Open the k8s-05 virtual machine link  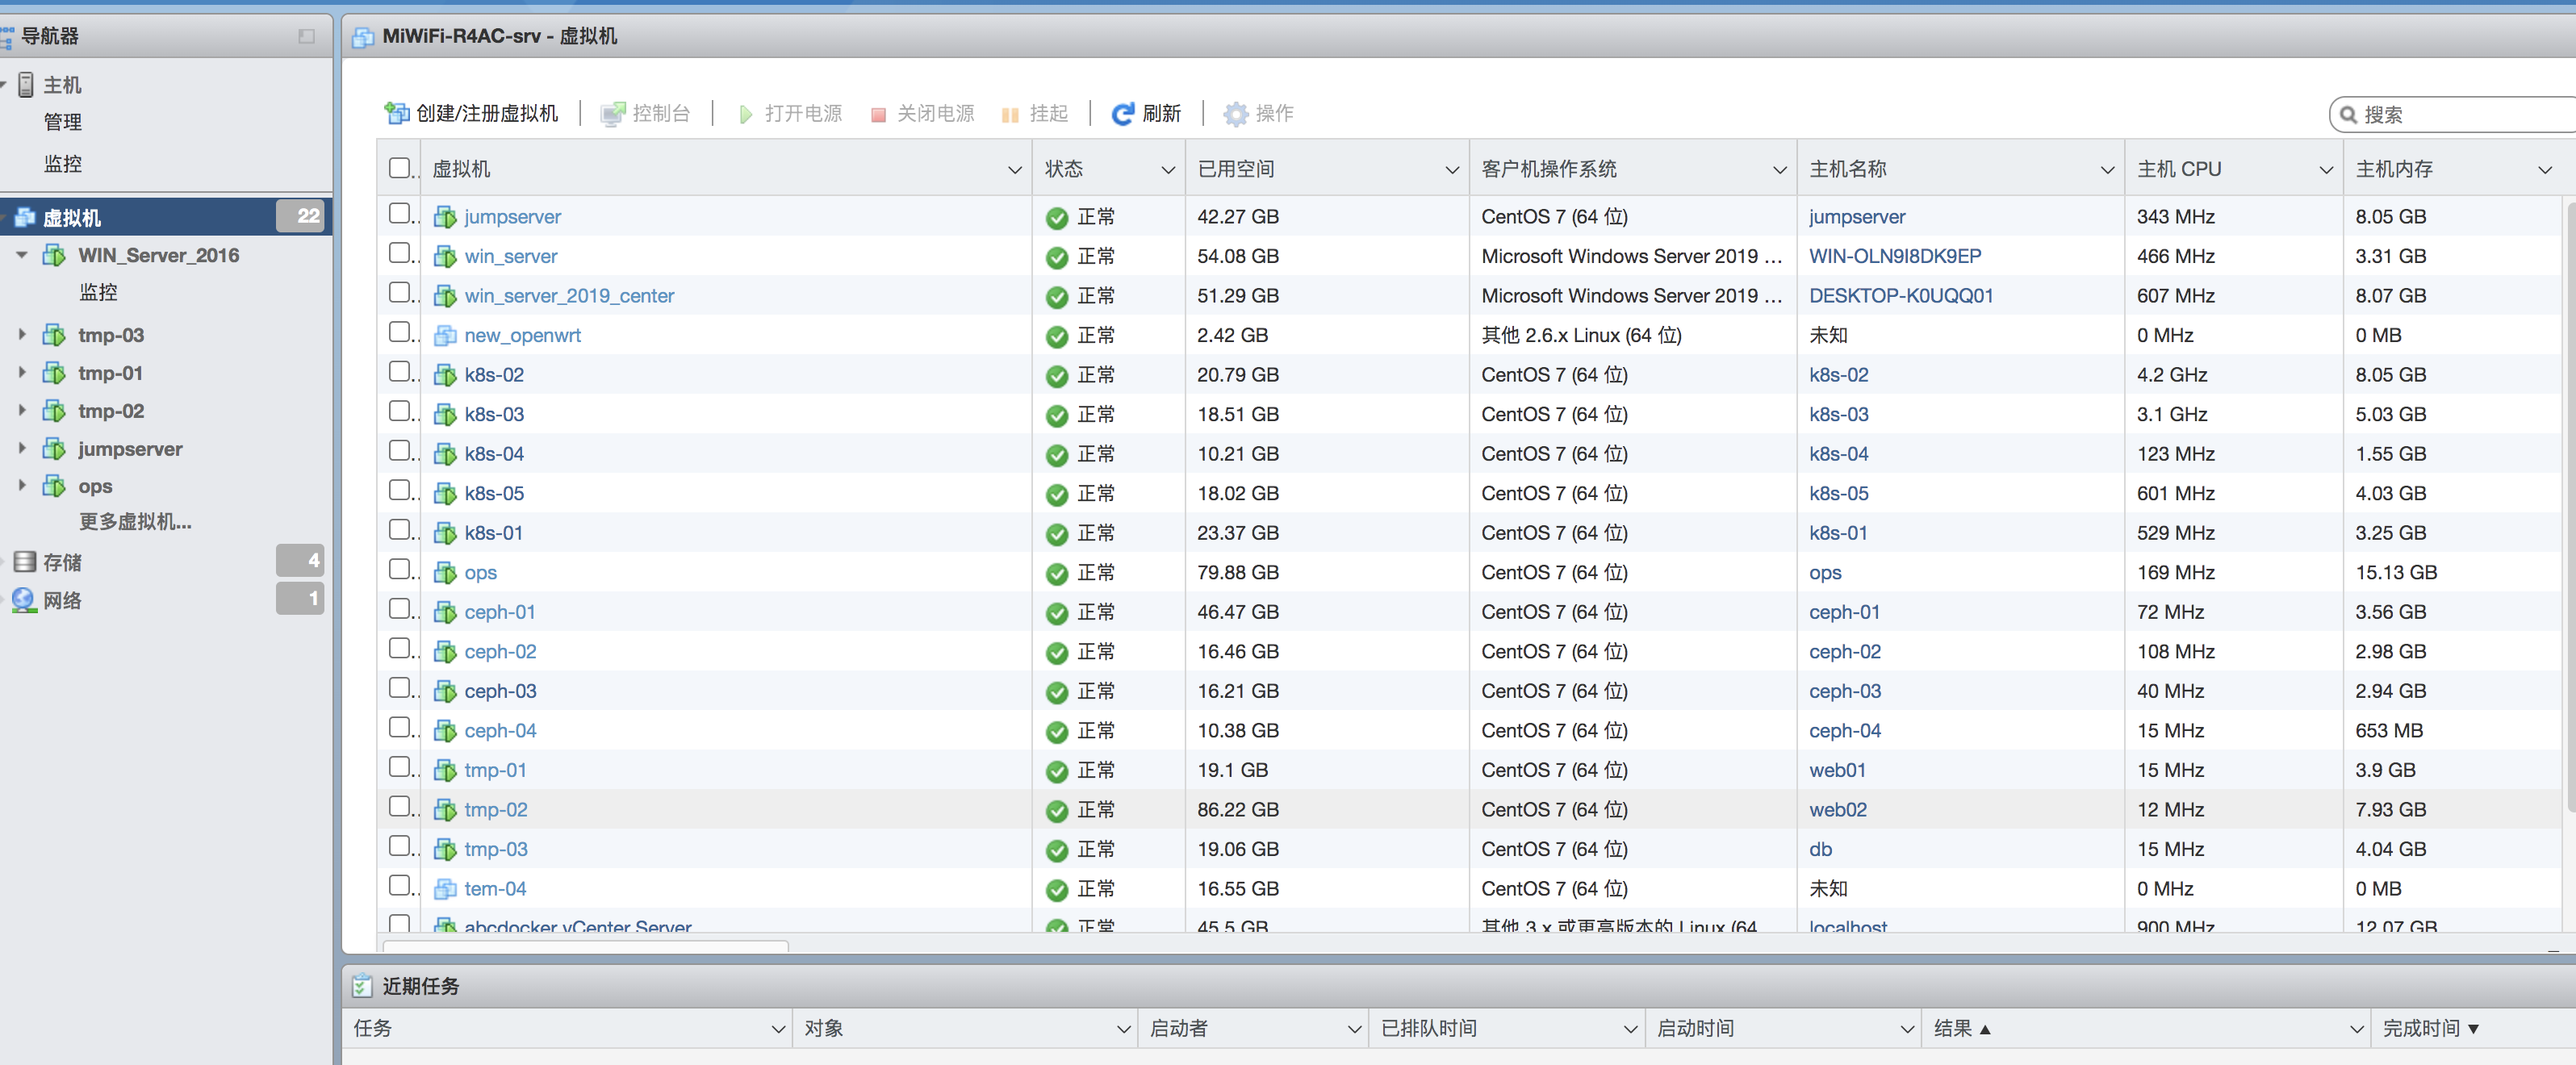494,494
